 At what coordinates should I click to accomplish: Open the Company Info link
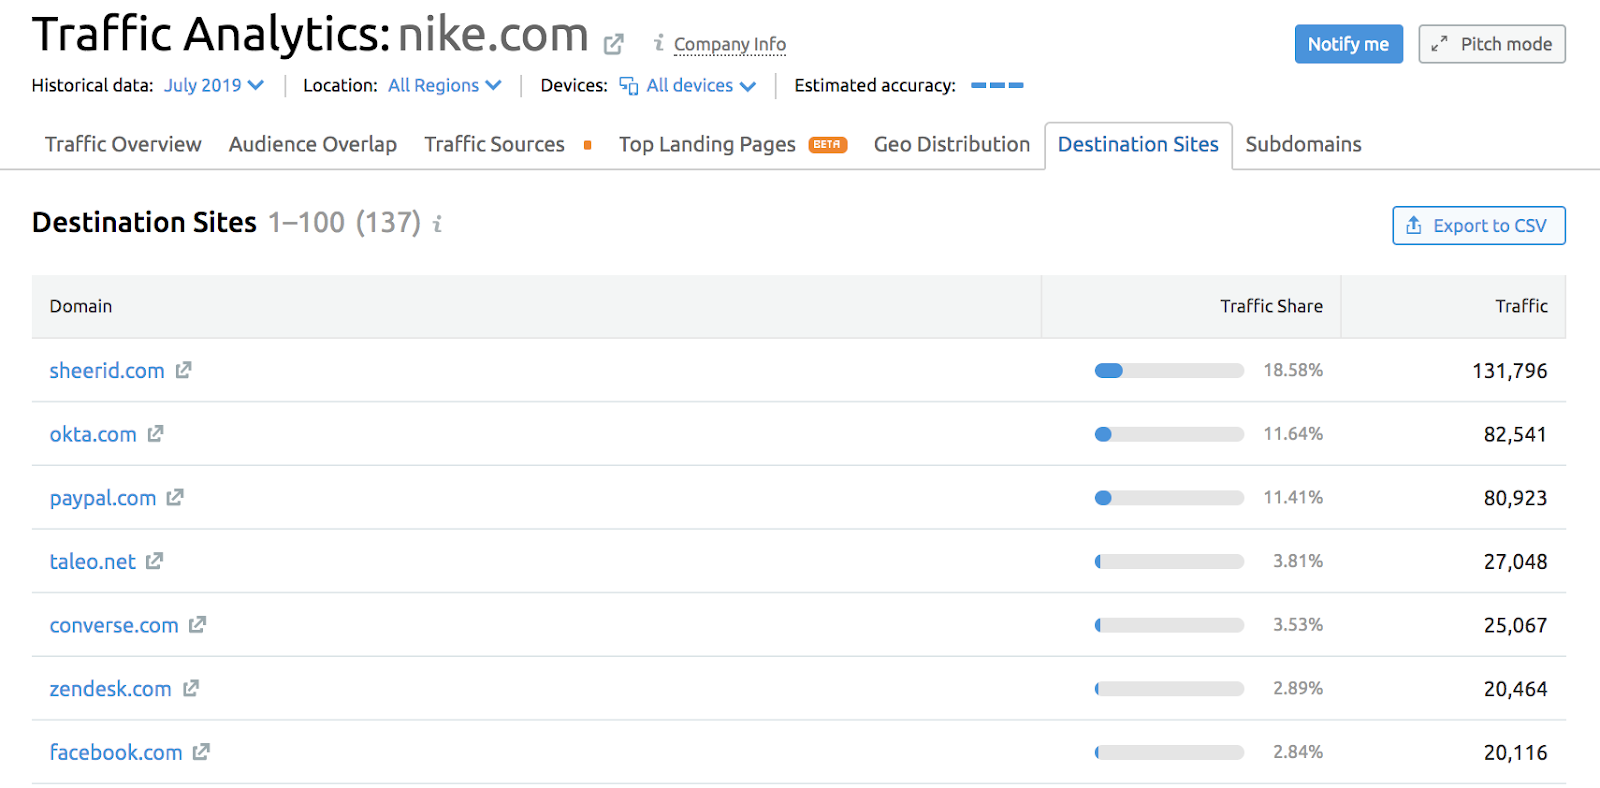(x=730, y=44)
